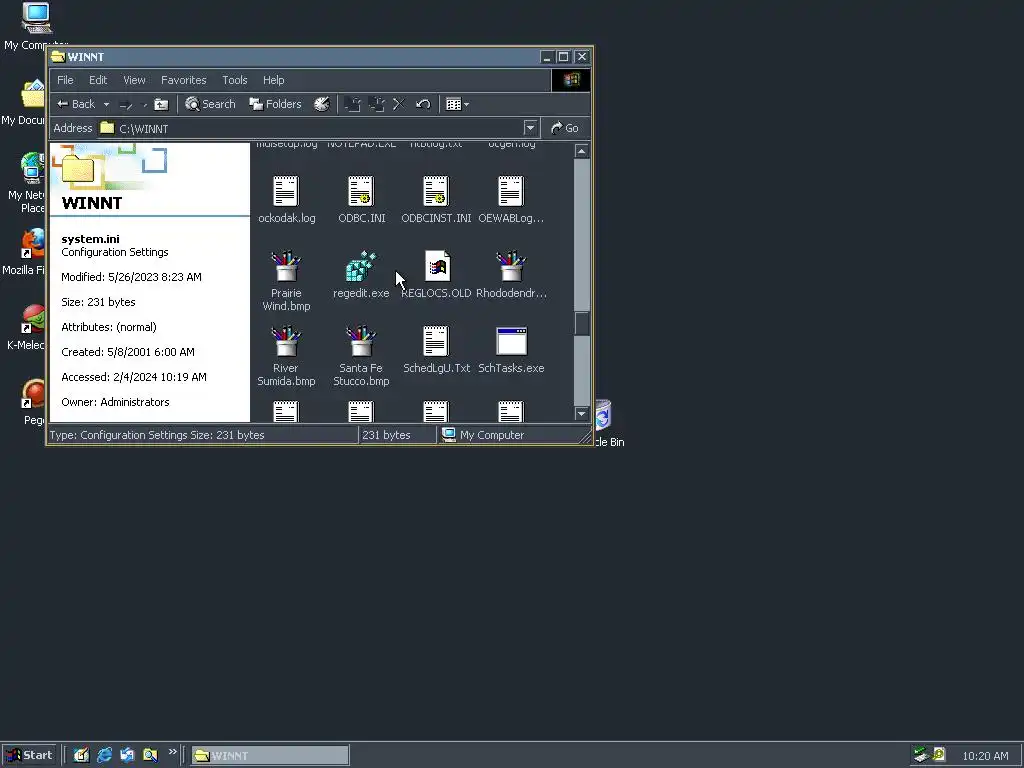Open the Help menu
Viewport: 1024px width, 768px height.
pos(274,80)
